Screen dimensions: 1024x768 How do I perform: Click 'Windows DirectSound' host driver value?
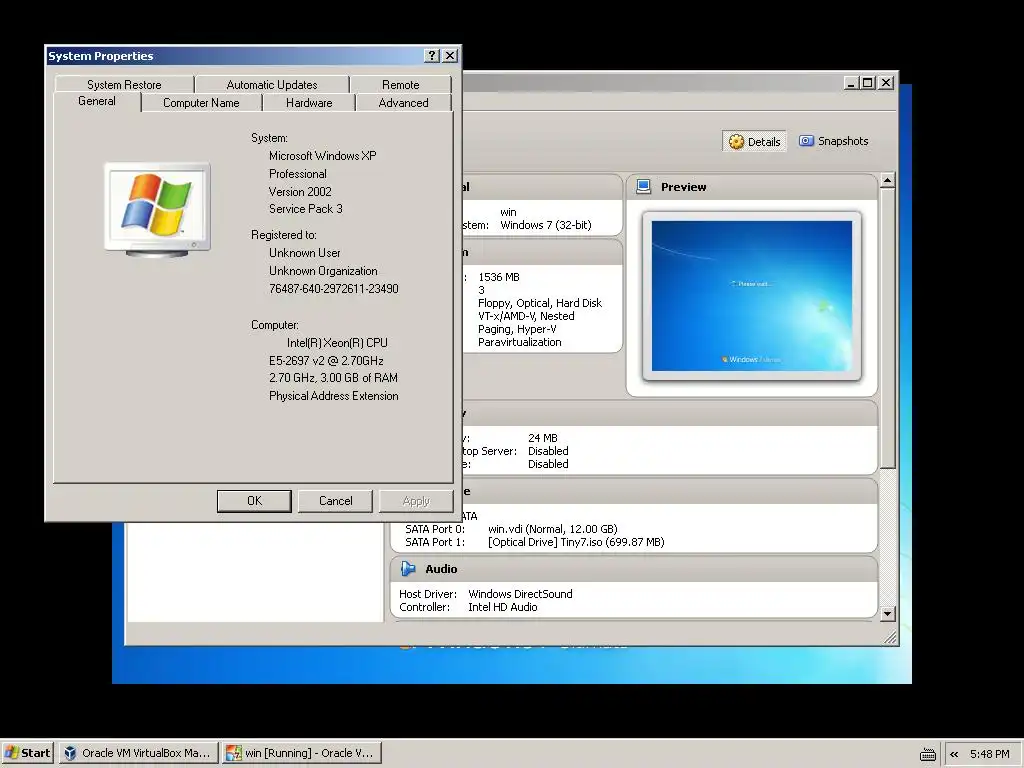[520, 594]
